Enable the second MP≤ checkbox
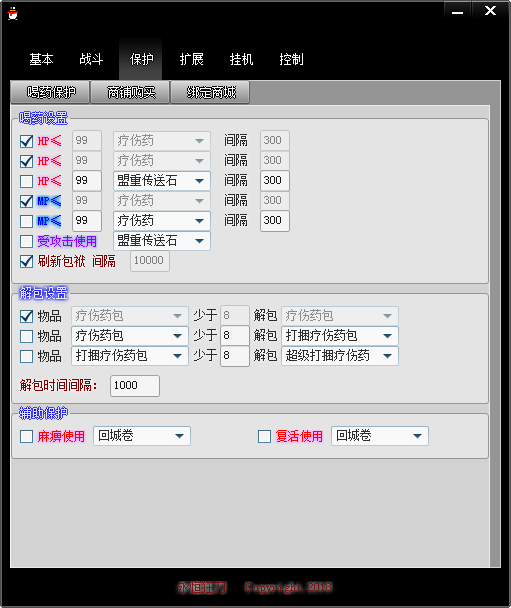 [26, 221]
